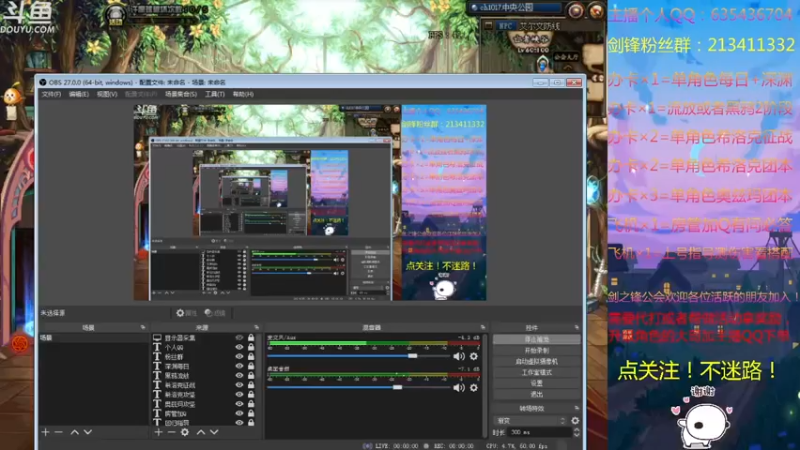Image resolution: width=800 pixels, height=450 pixels.
Task: Open the 文件(F) menu
Action: pos(51,94)
